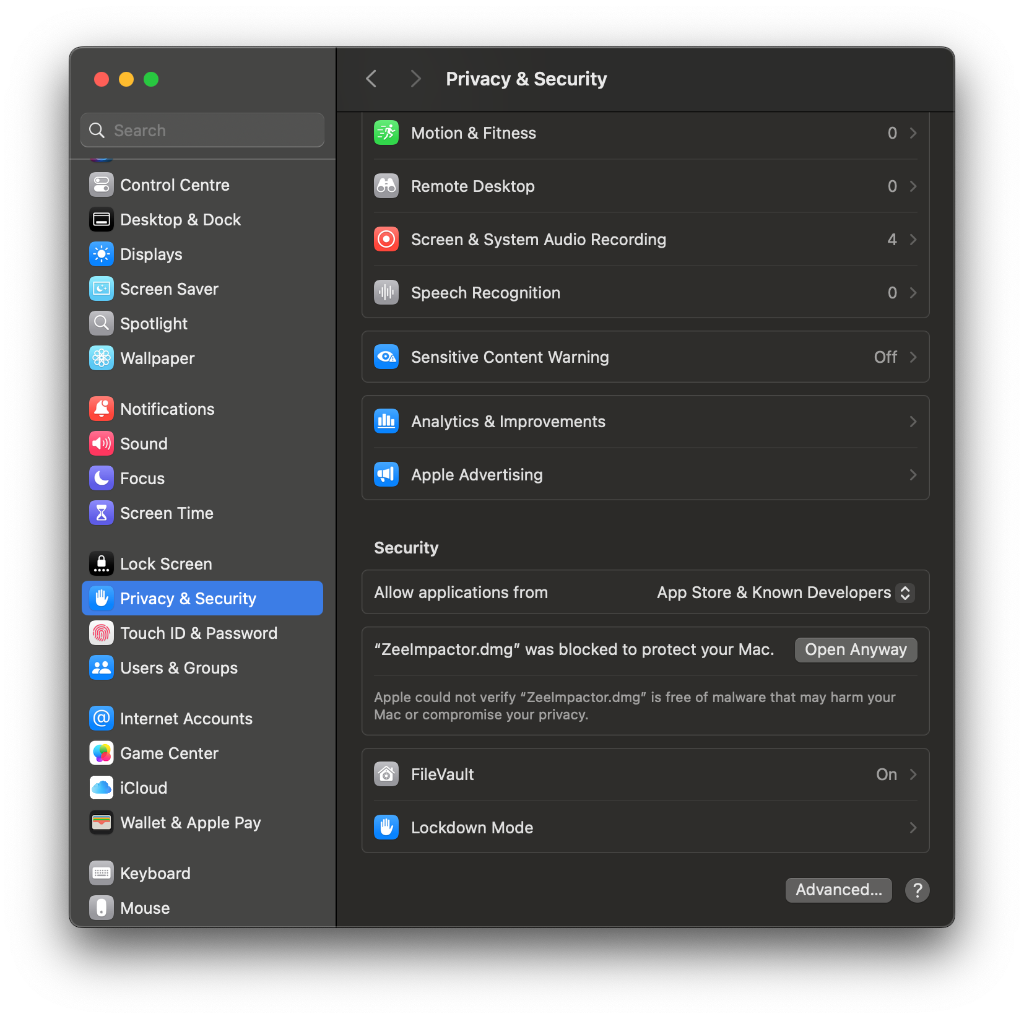Click the Mouse icon in sidebar

coord(101,908)
